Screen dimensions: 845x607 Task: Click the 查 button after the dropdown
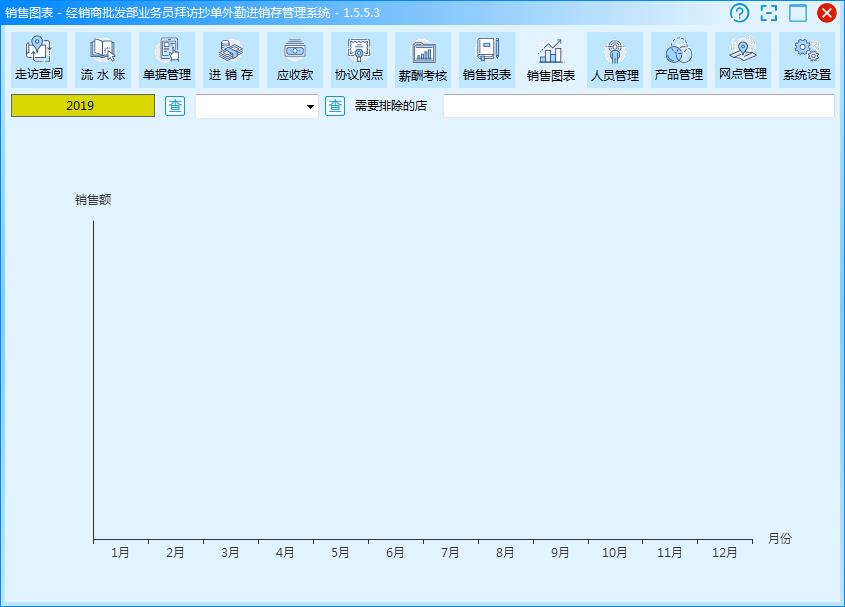tap(335, 106)
